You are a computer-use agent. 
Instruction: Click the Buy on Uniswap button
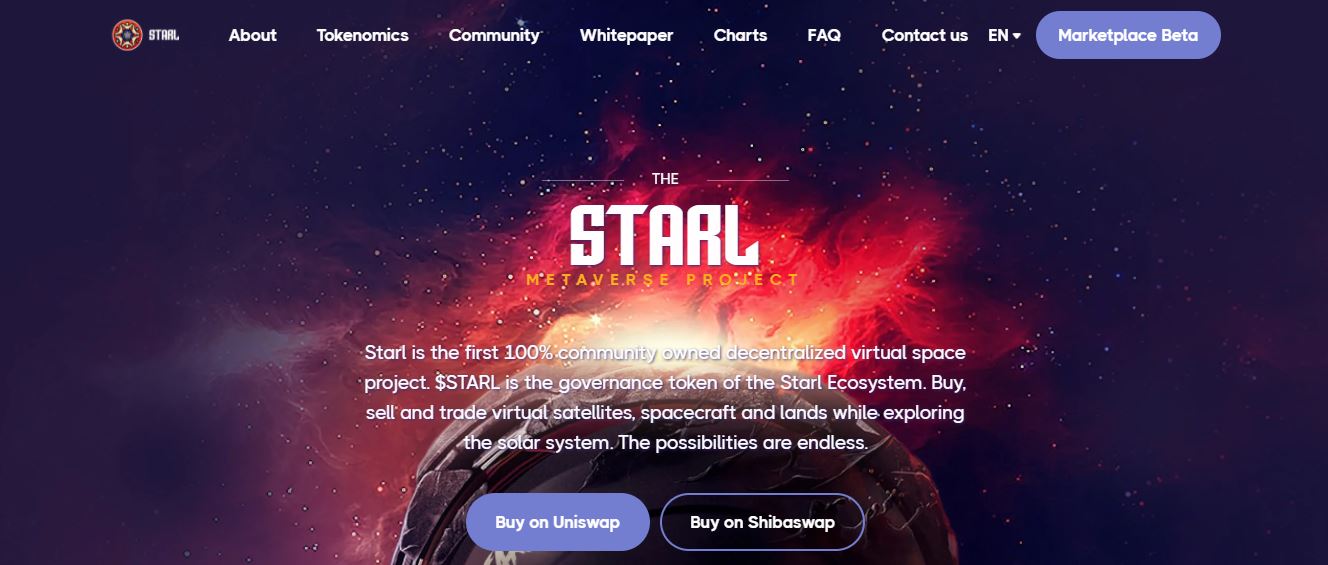click(x=557, y=522)
